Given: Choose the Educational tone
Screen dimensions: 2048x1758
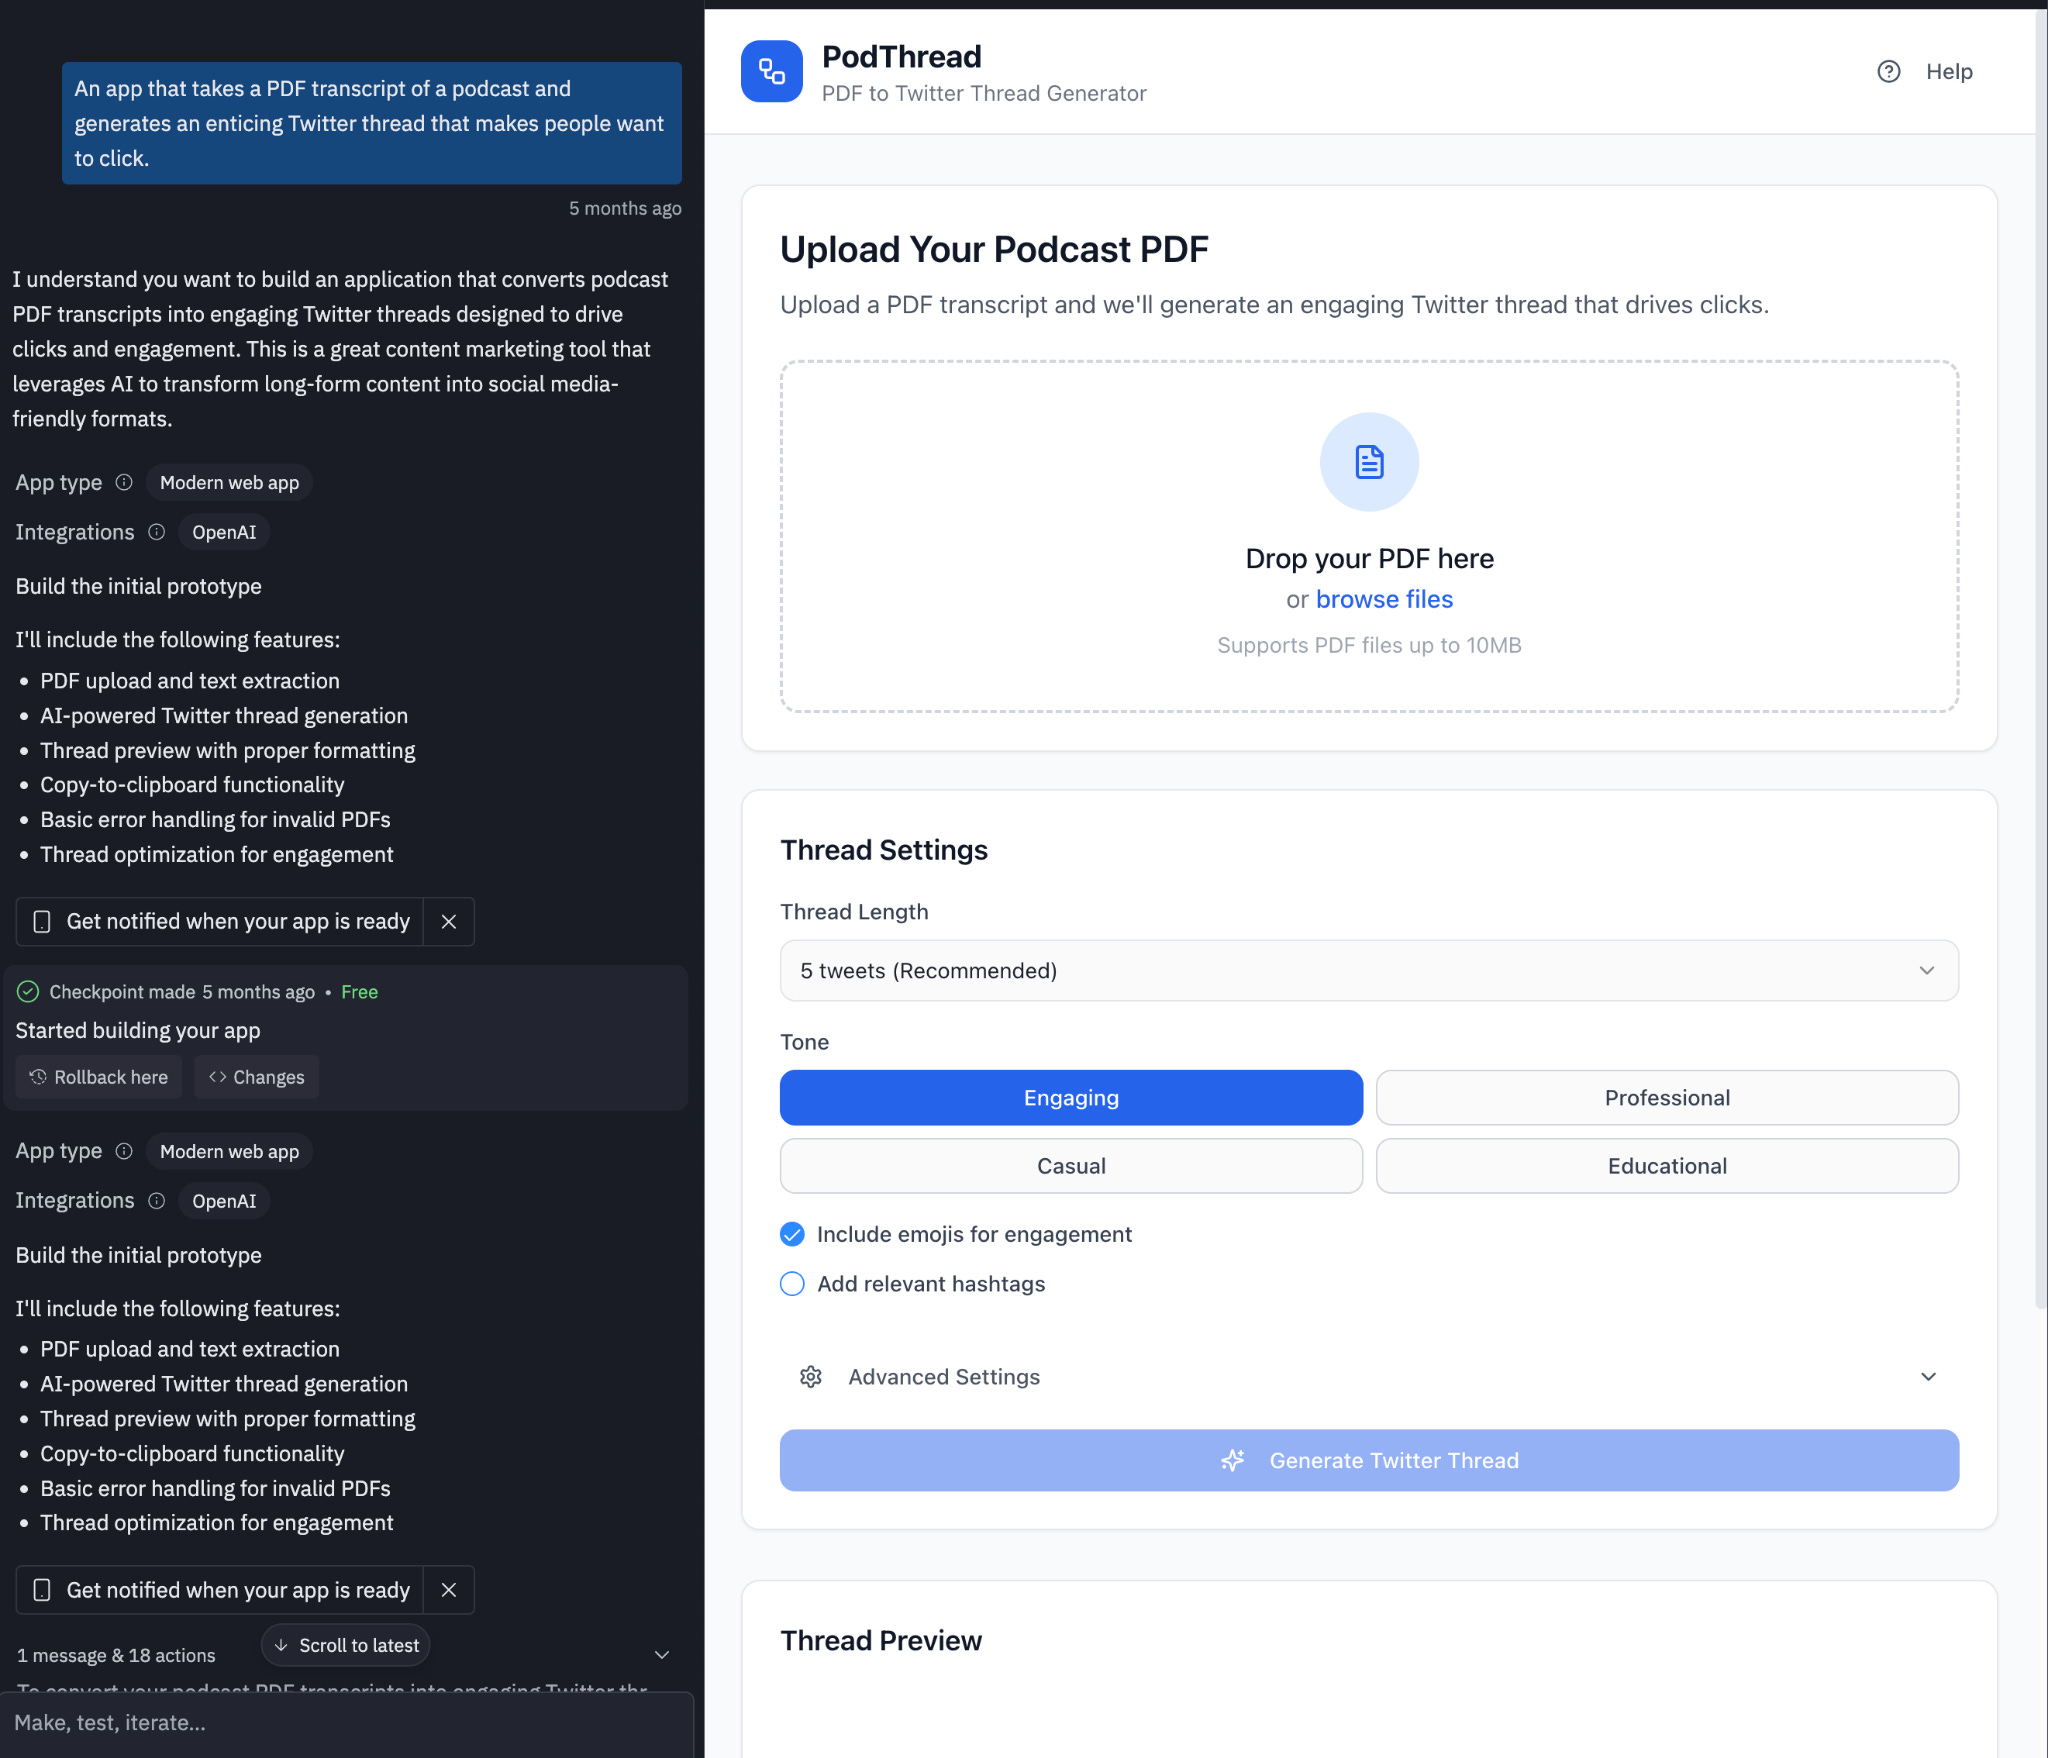Looking at the screenshot, I should tap(1666, 1166).
